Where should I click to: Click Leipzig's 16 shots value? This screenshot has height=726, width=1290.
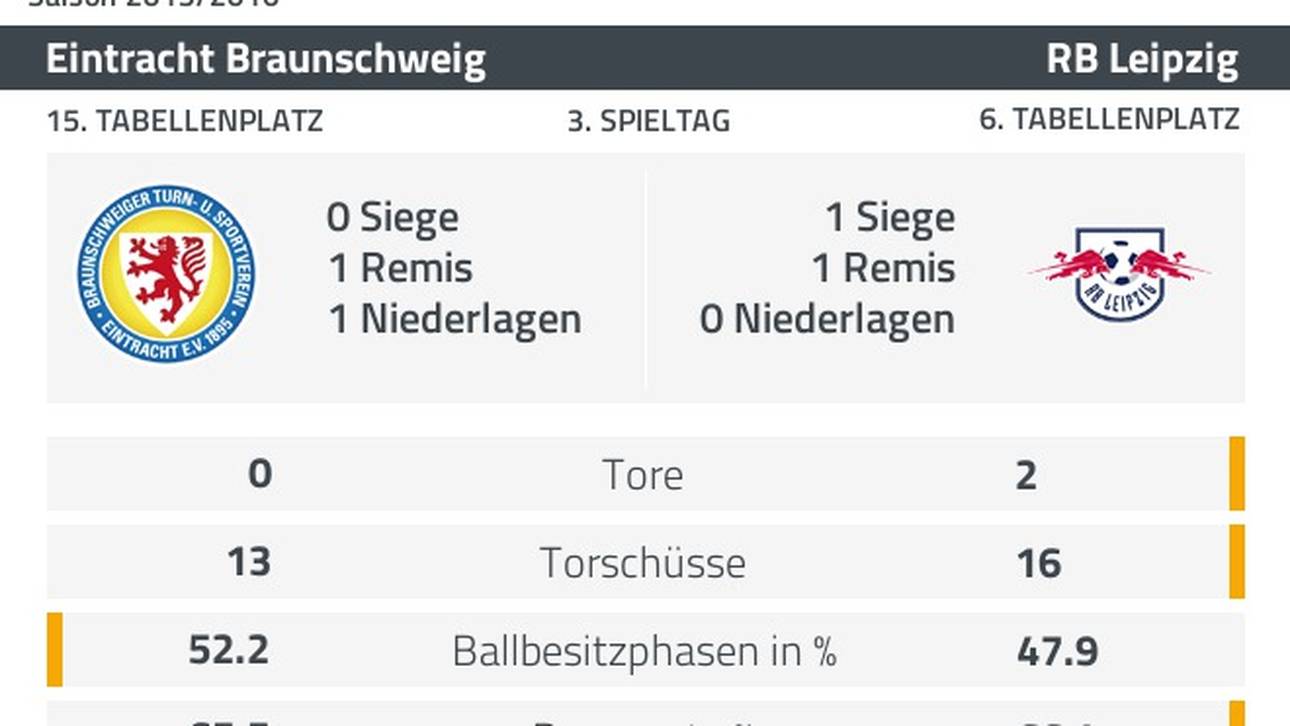pos(1038,563)
